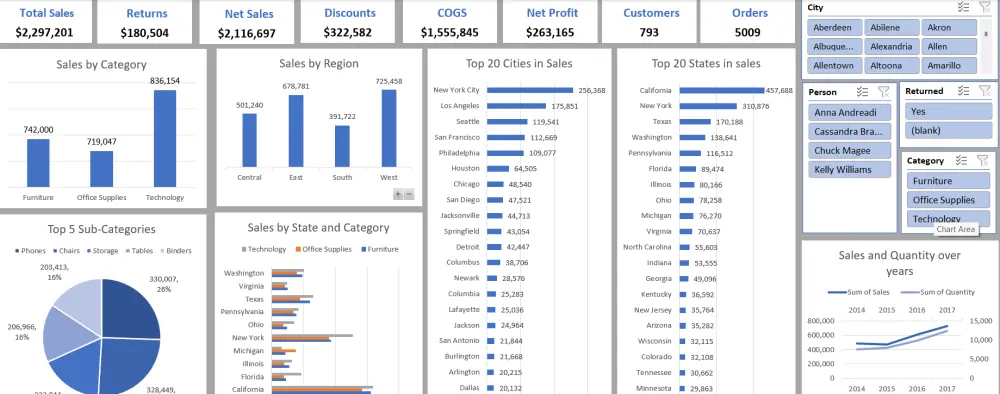1000x394 pixels.
Task: Click the Net Sales value $2,116,697
Action: (x=246, y=33)
